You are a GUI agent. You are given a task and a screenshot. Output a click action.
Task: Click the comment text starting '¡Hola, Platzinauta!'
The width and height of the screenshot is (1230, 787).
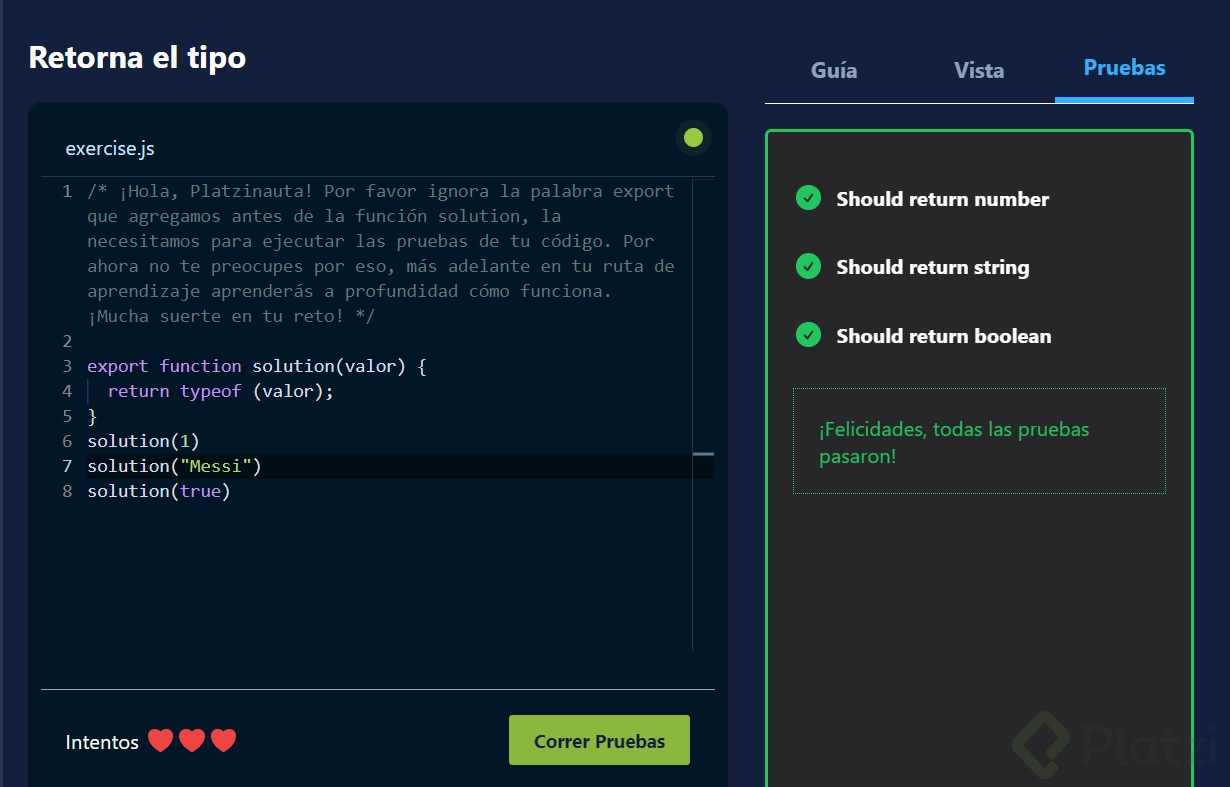380,254
